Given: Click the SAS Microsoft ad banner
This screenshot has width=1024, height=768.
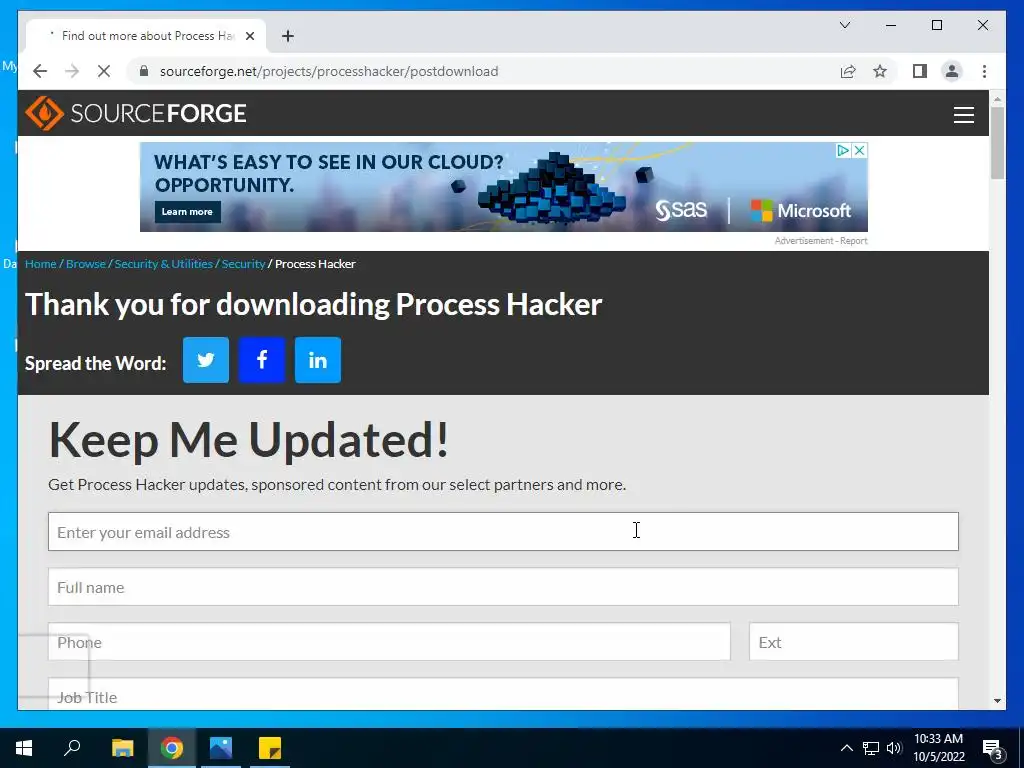Looking at the screenshot, I should pyautogui.click(x=504, y=187).
